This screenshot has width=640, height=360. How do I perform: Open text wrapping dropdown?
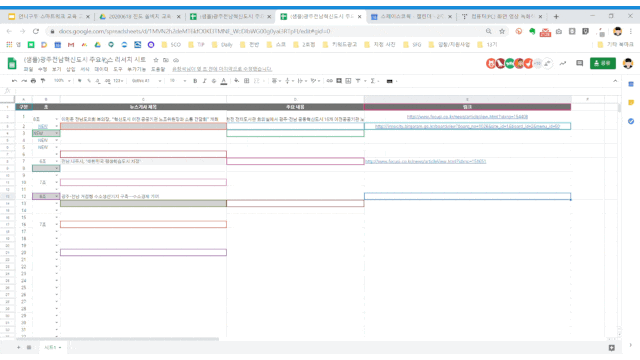pyautogui.click(x=301, y=81)
